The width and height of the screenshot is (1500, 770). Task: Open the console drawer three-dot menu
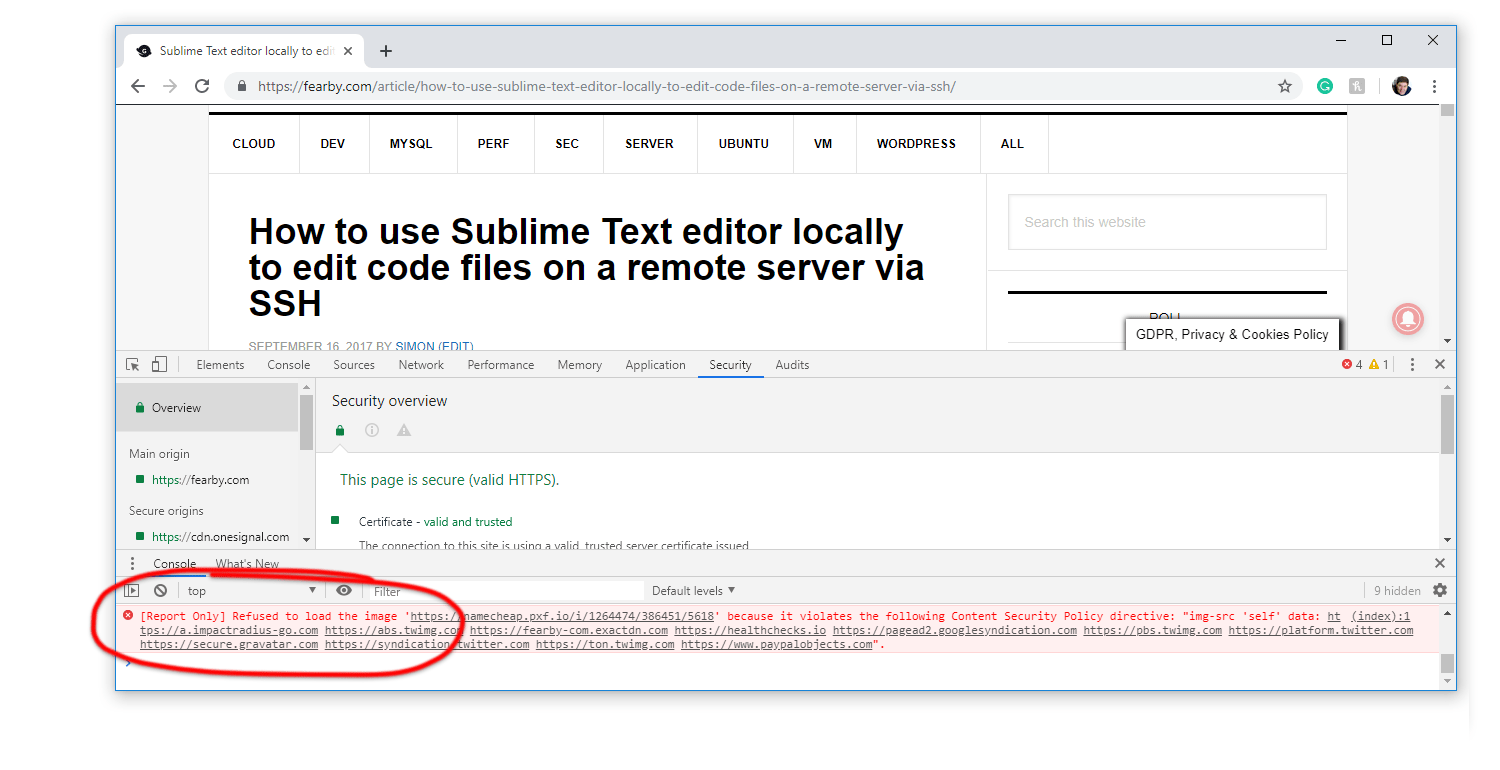coord(133,564)
